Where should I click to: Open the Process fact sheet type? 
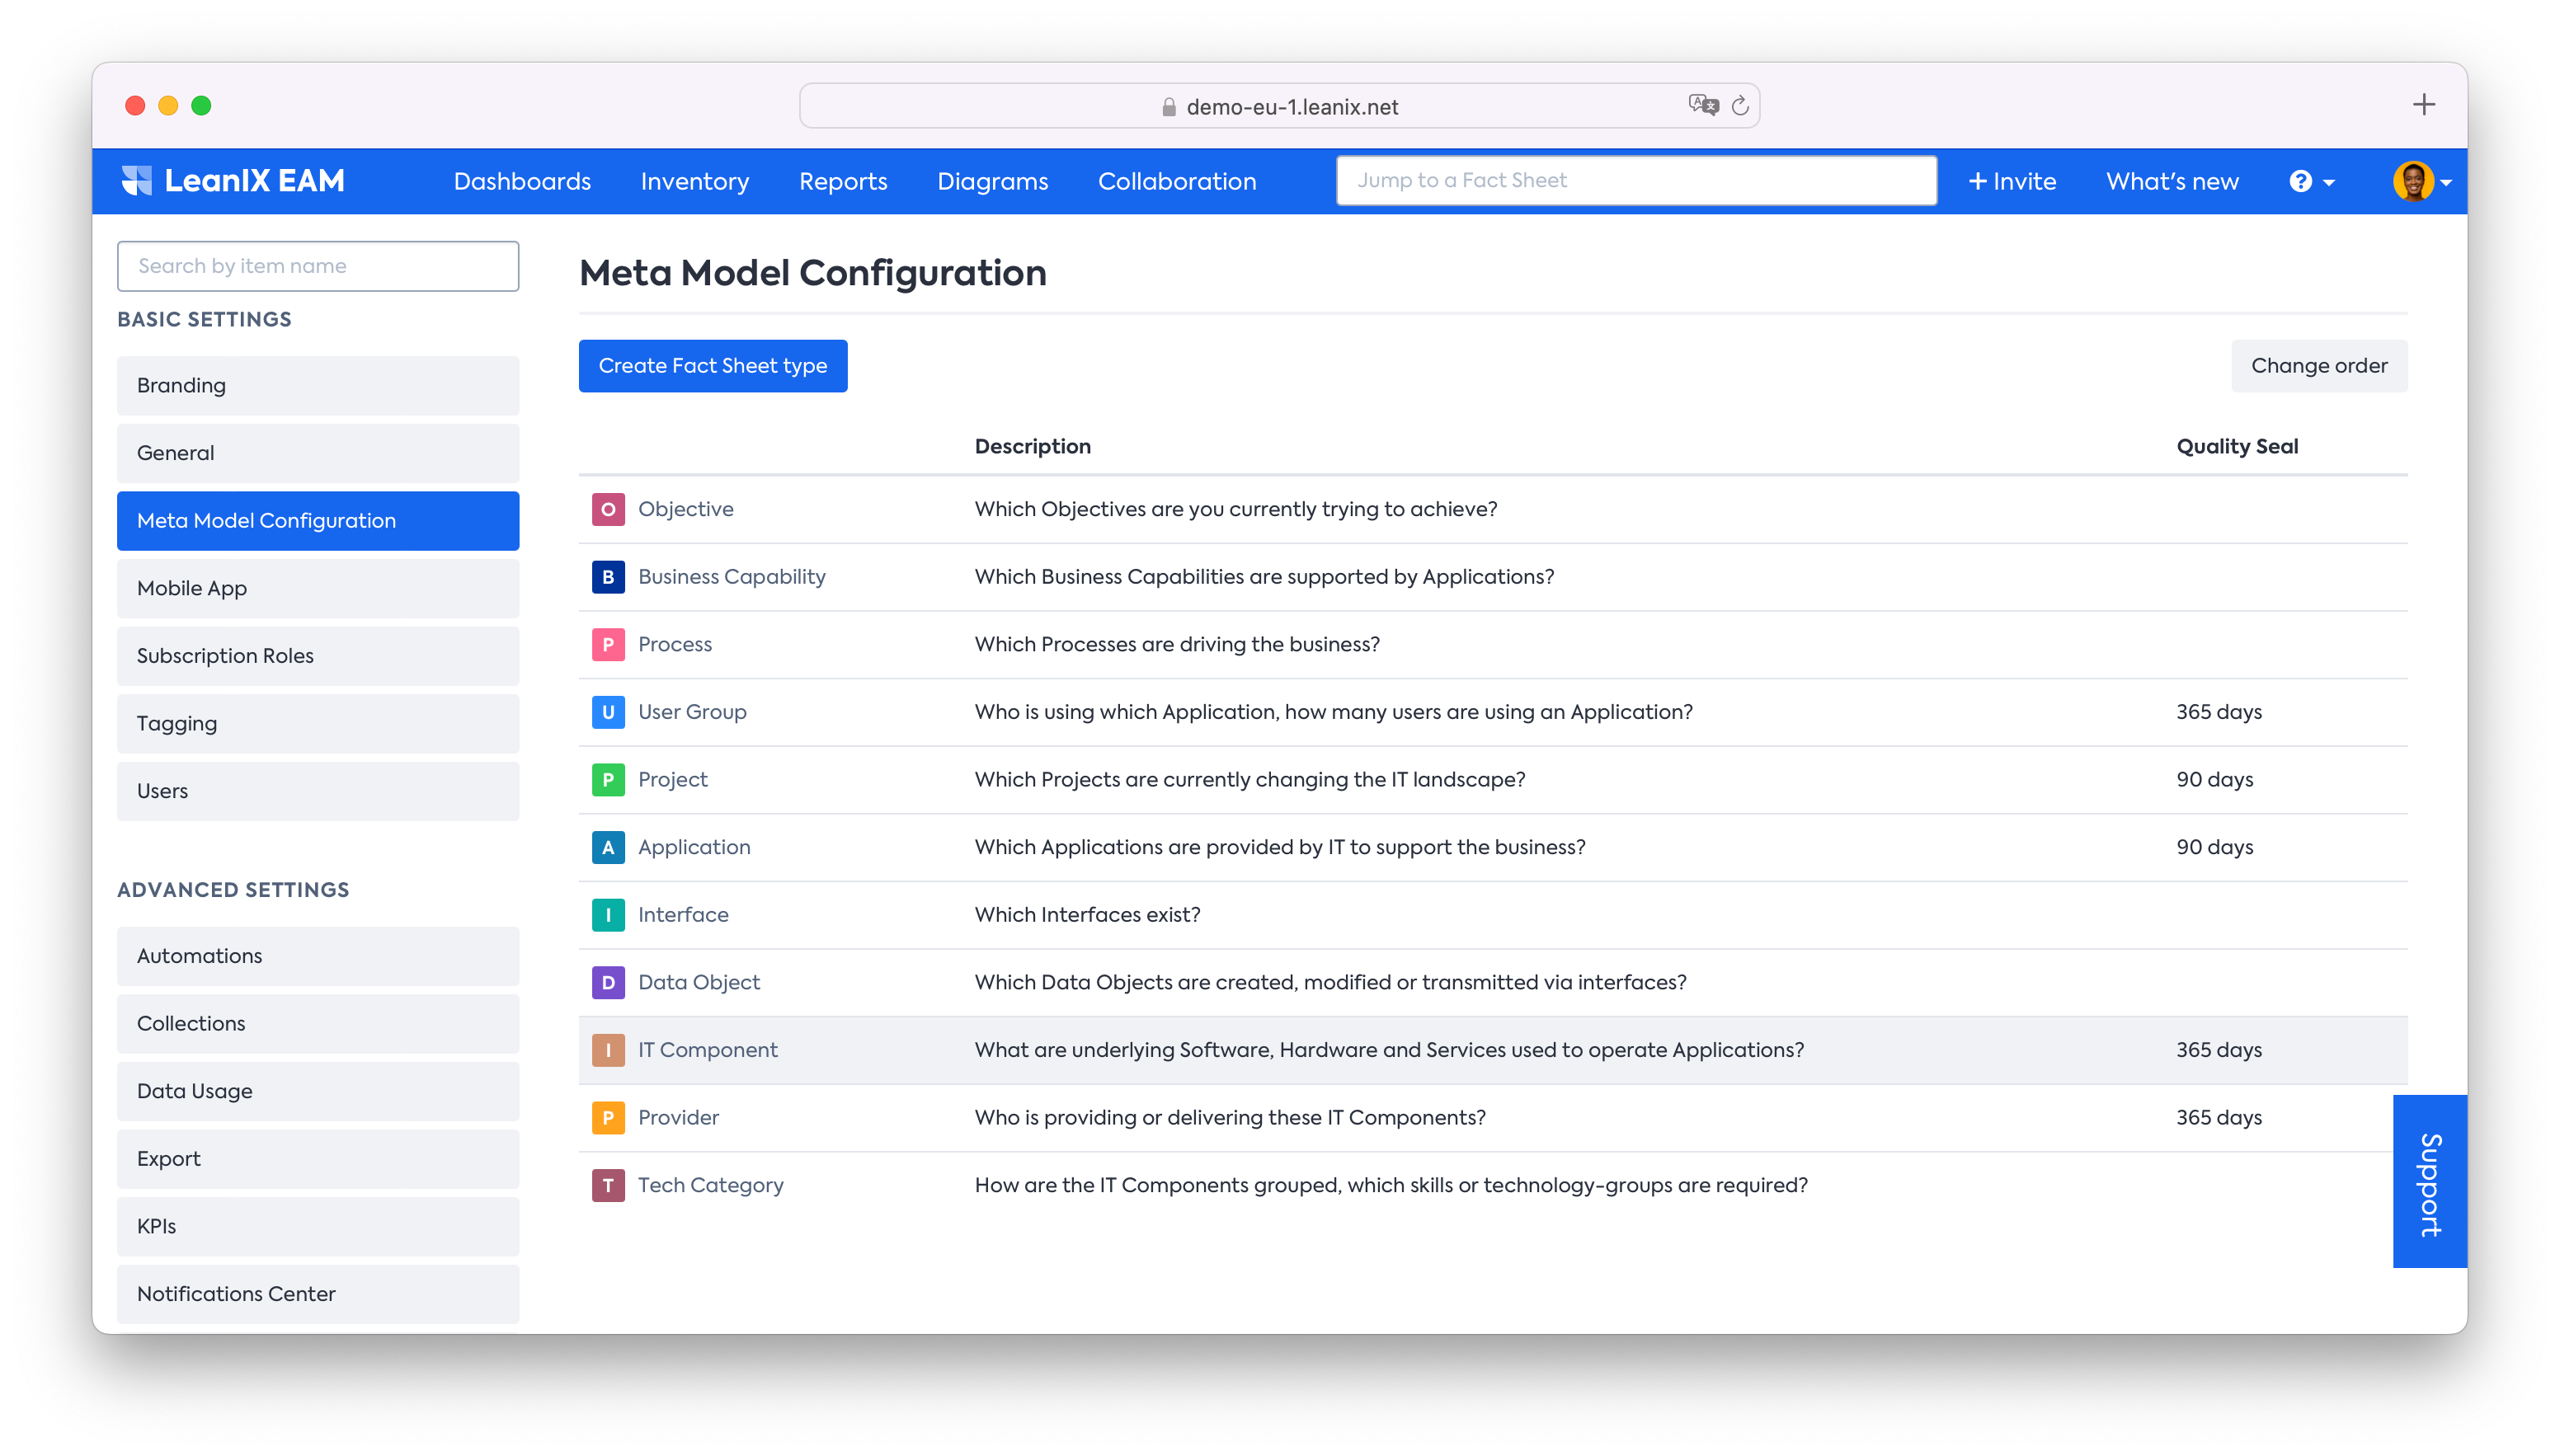pyautogui.click(x=675, y=644)
